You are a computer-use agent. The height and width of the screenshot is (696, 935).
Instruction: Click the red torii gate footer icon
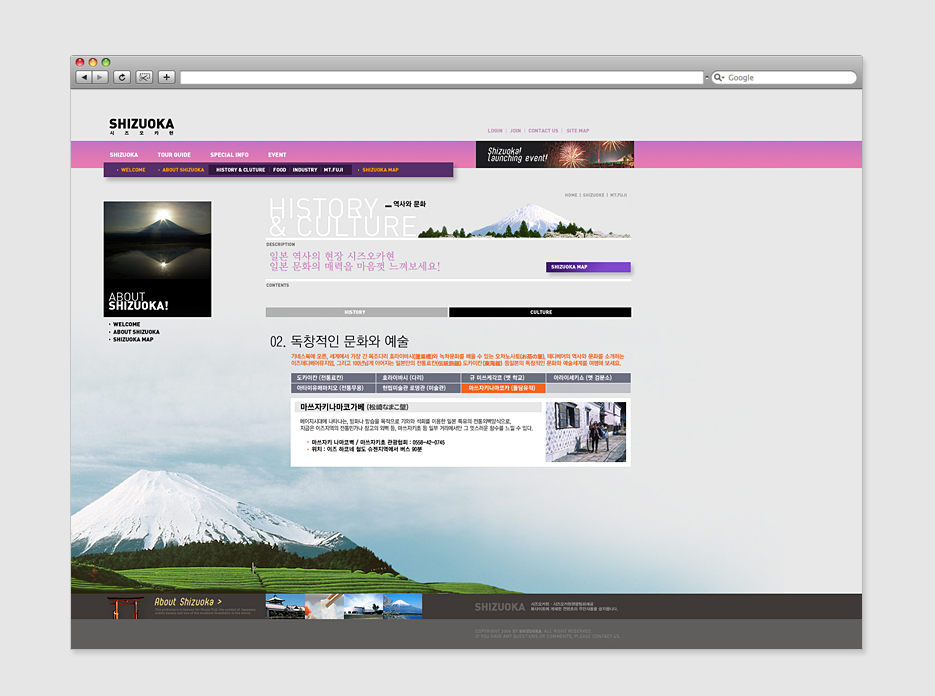click(126, 607)
